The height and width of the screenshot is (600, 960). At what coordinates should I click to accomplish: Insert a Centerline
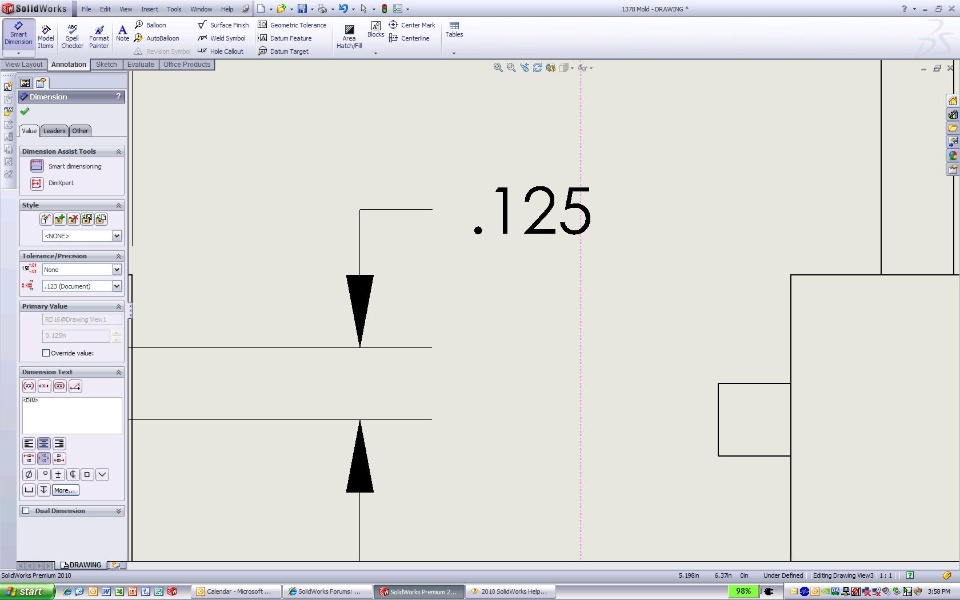409,38
